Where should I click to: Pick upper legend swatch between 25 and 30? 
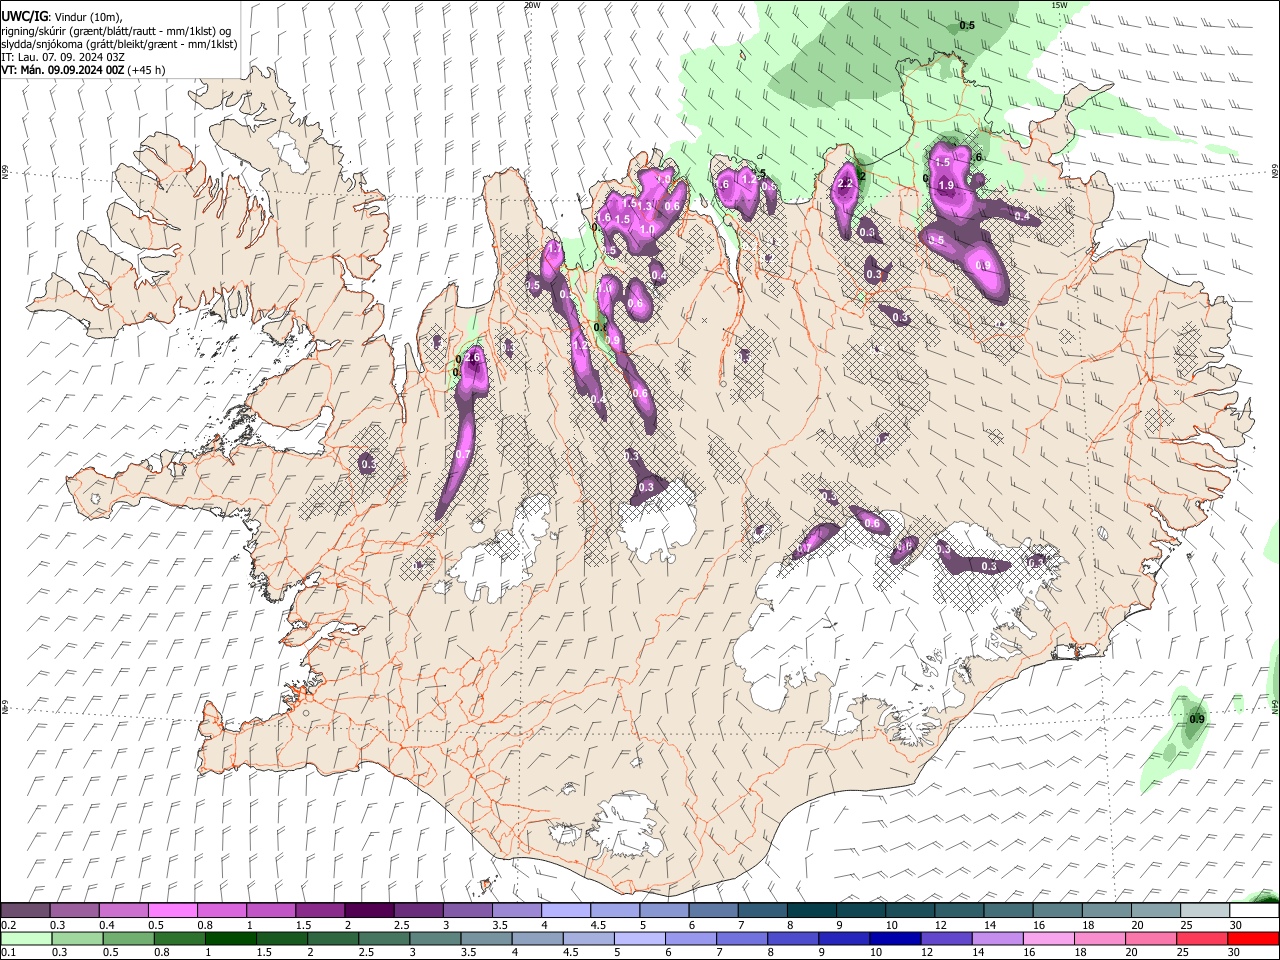point(1205,911)
